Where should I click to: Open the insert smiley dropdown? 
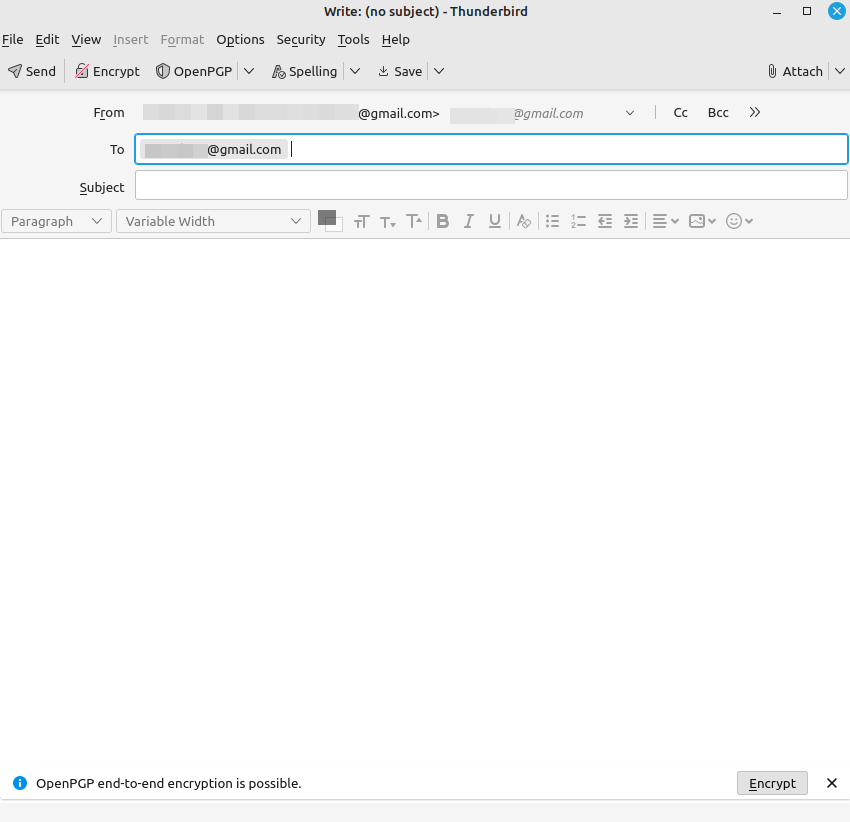[x=739, y=221]
